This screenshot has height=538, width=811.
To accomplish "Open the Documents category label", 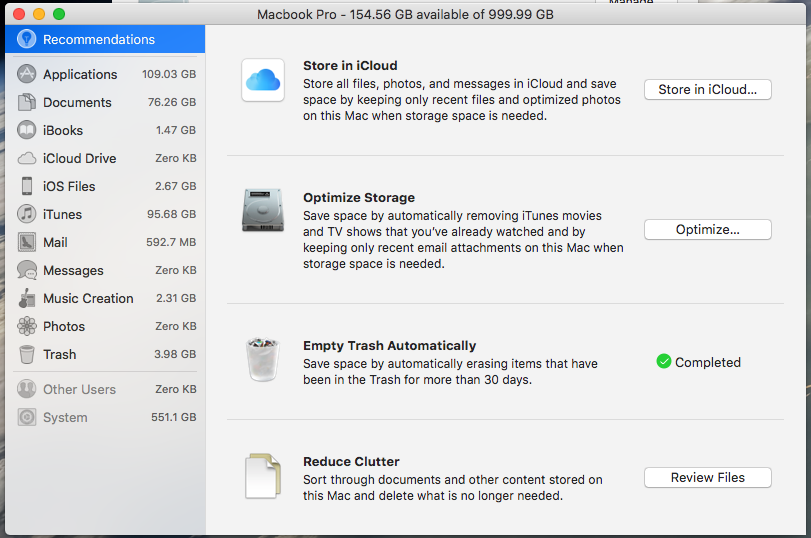I will 77,102.
